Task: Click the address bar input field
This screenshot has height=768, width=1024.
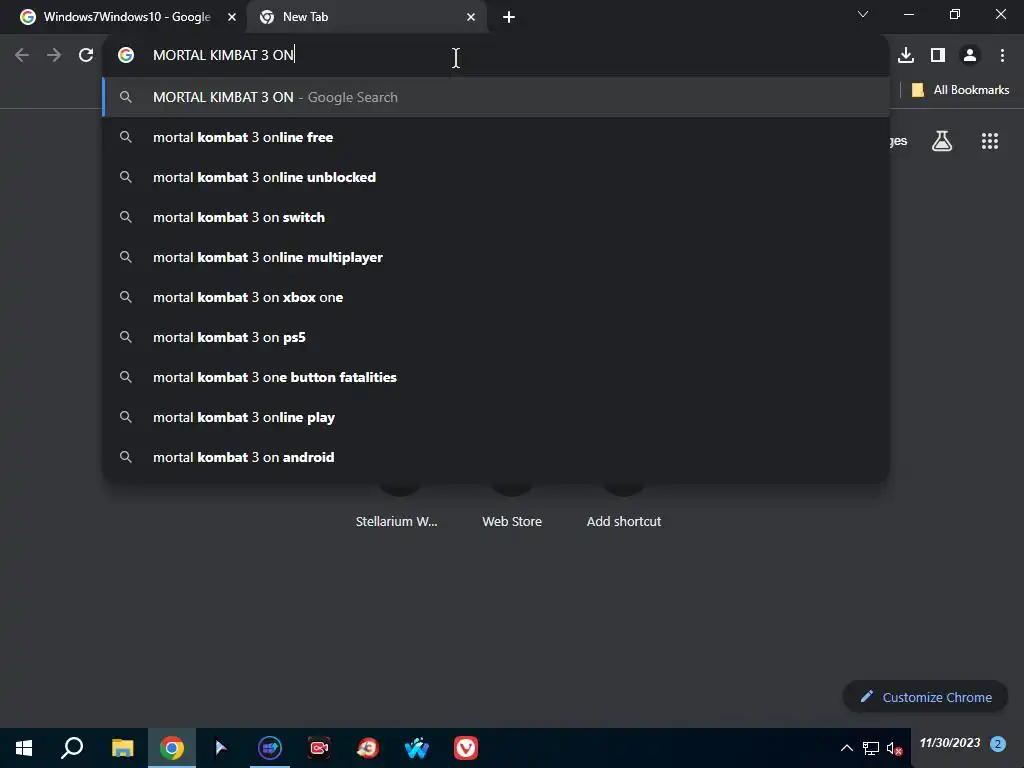Action: pos(496,55)
